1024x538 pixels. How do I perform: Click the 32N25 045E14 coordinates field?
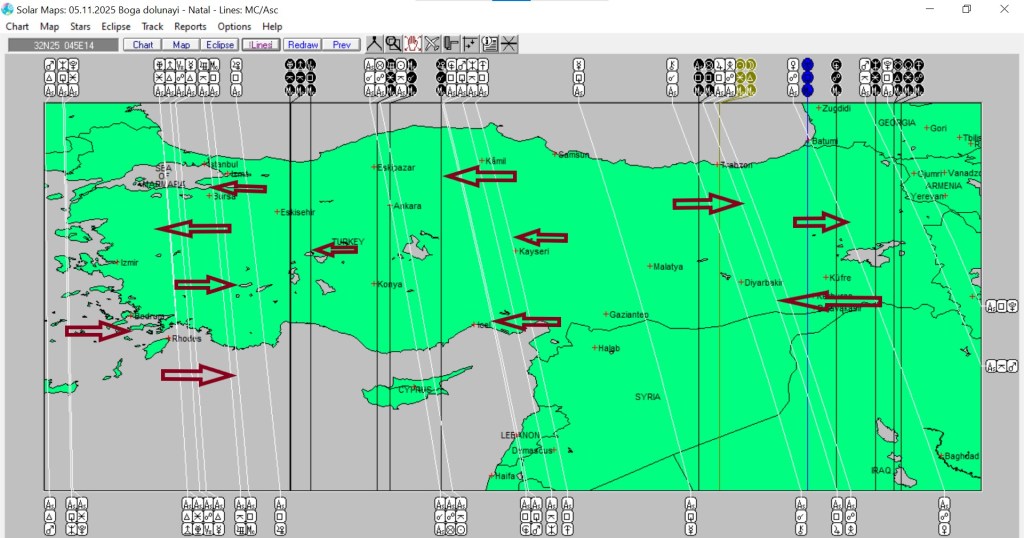click(63, 45)
